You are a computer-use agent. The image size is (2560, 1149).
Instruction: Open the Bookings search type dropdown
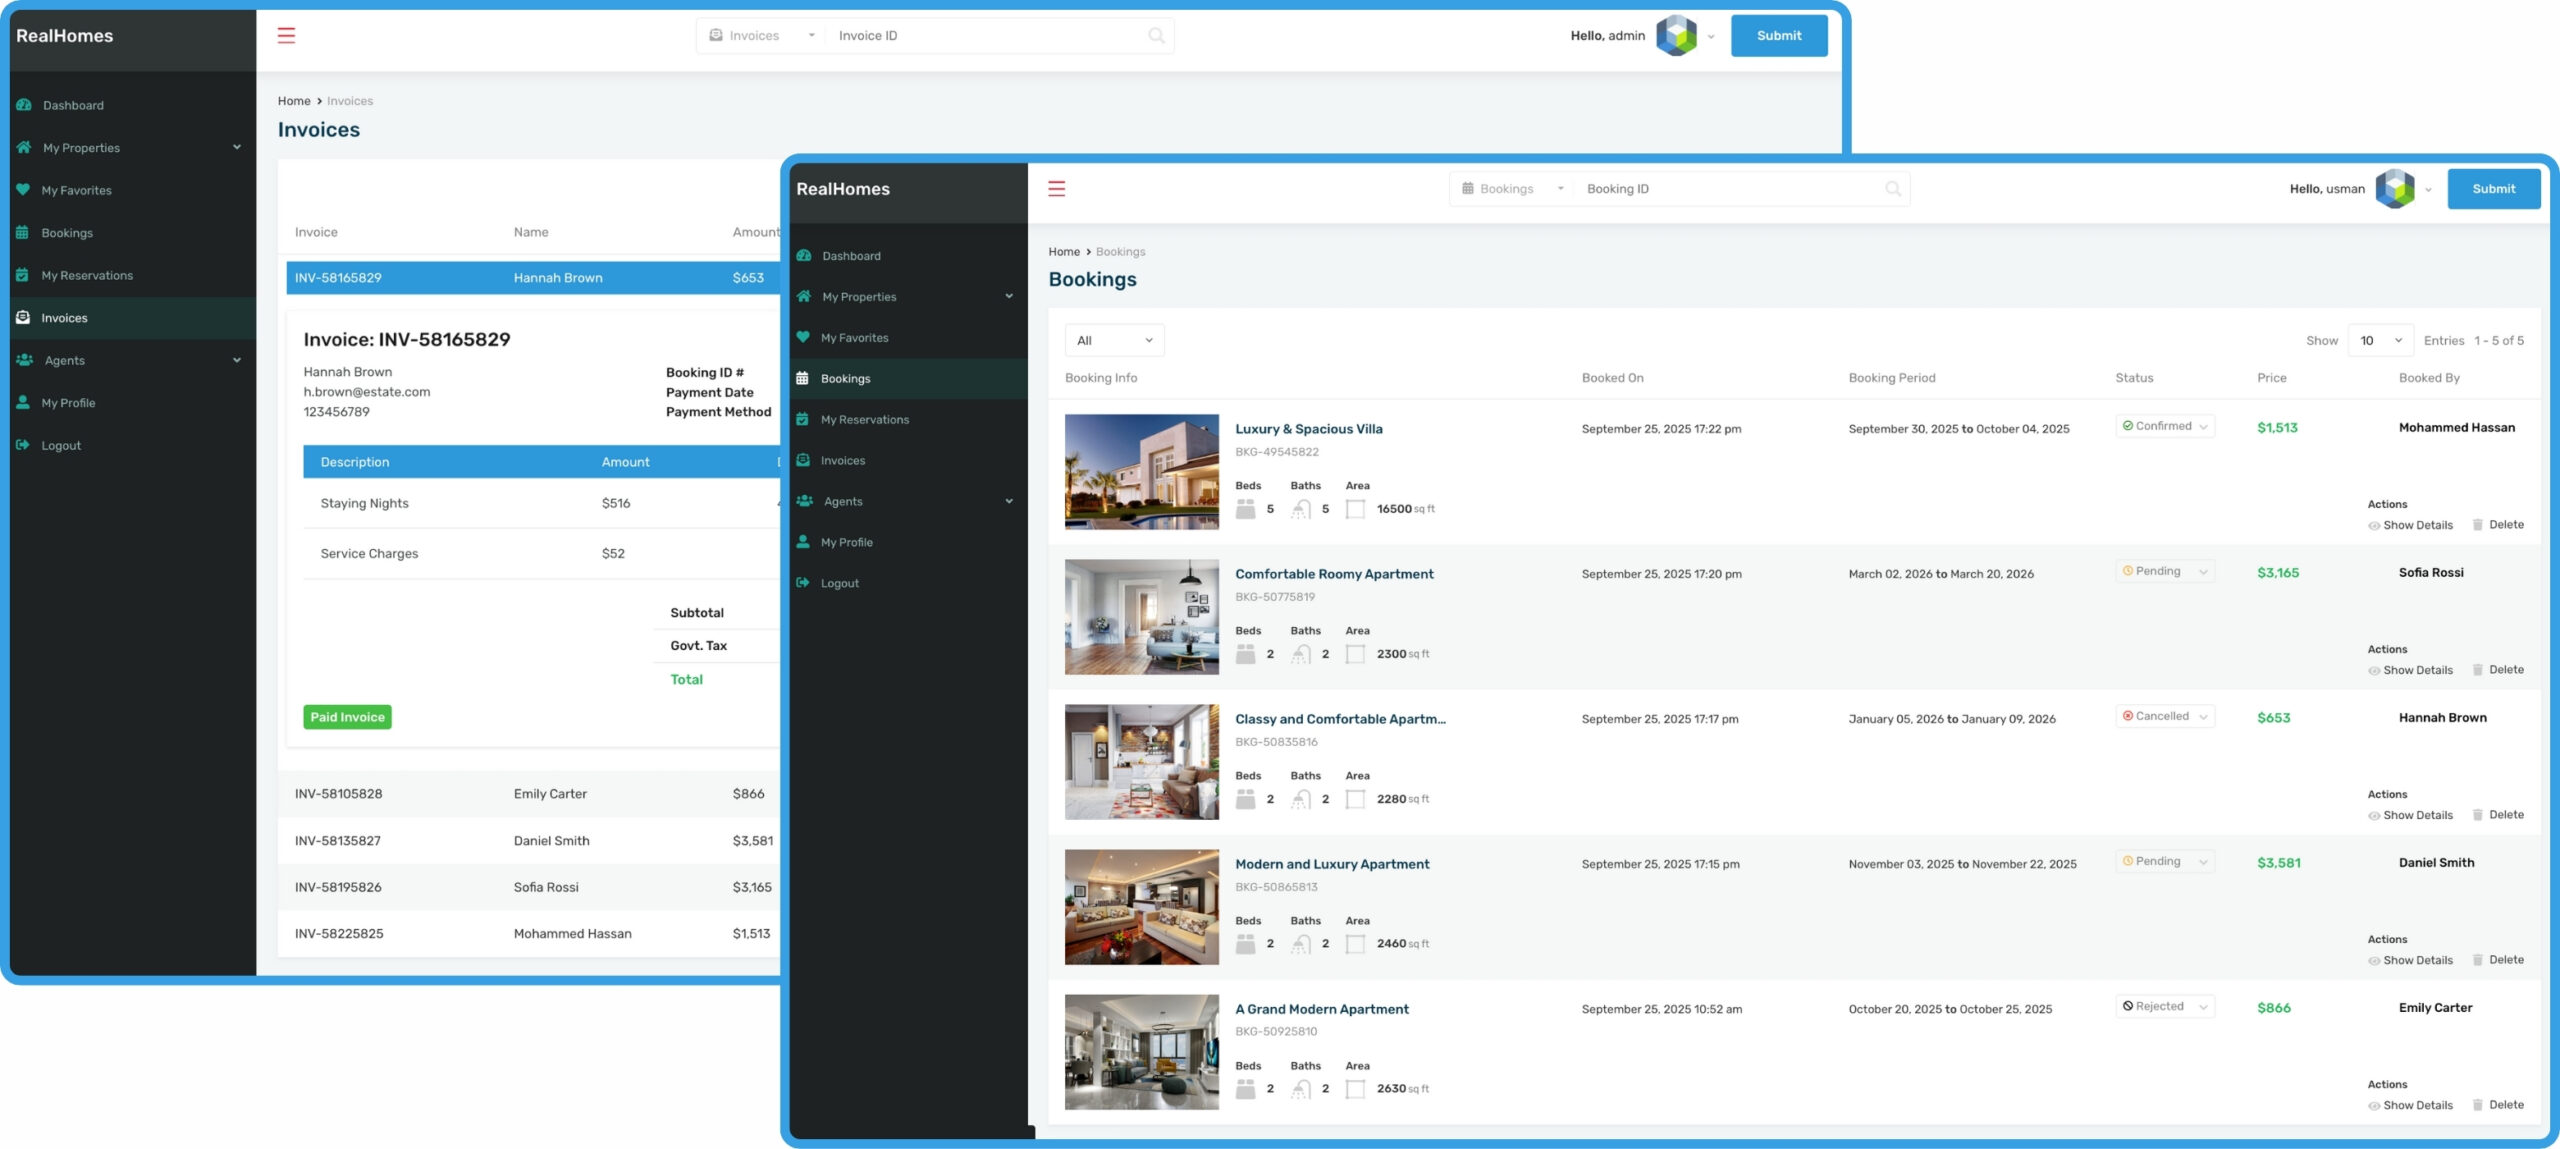pos(1512,188)
